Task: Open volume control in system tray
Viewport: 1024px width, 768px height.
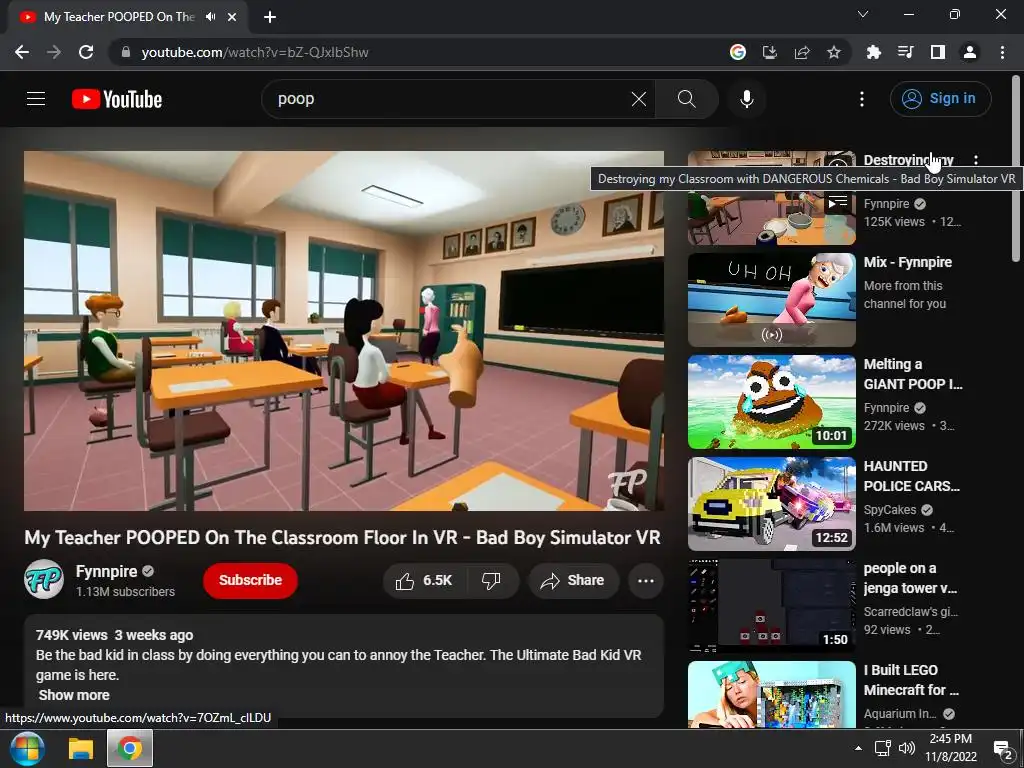Action: [906, 748]
